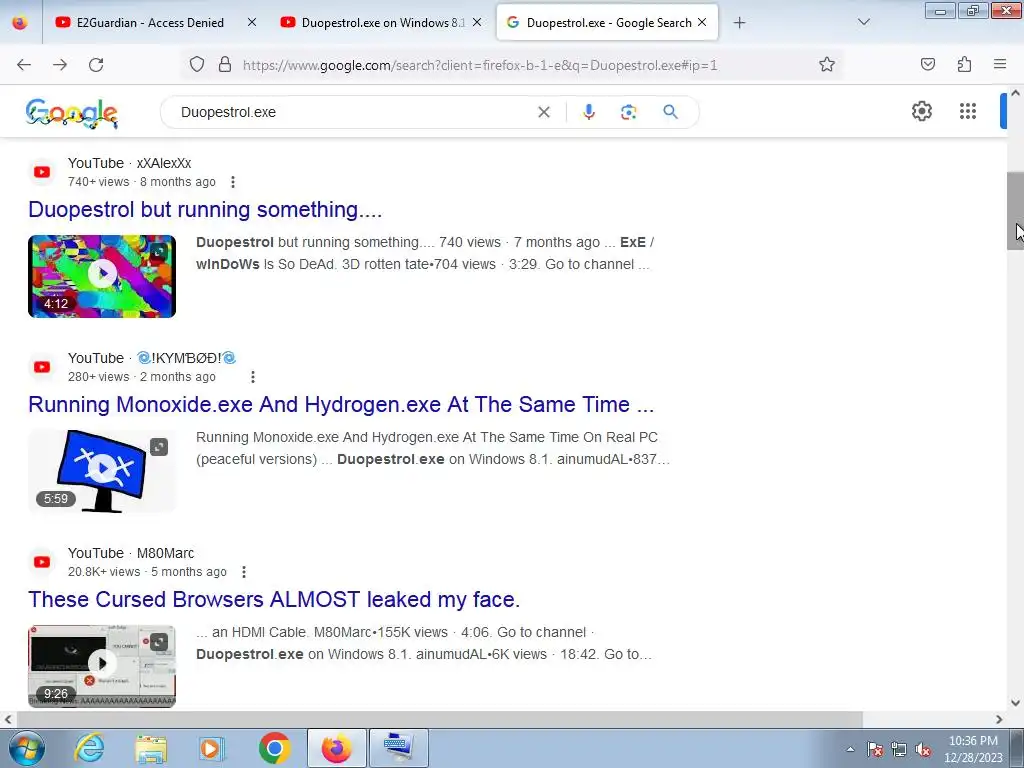Clear the Google search box with X
The height and width of the screenshot is (768, 1024).
(543, 112)
